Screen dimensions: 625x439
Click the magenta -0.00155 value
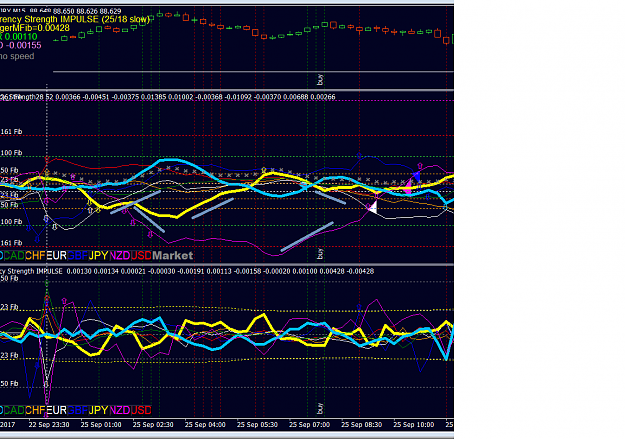(x=24, y=45)
